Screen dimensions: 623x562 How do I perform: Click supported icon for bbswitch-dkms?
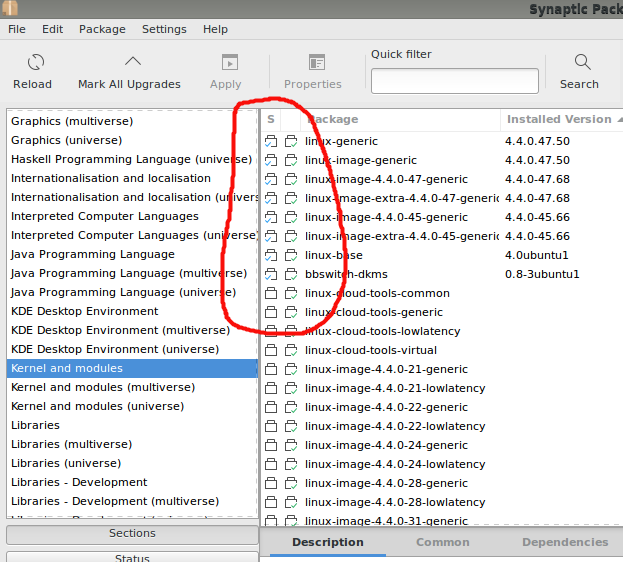[x=291, y=274]
